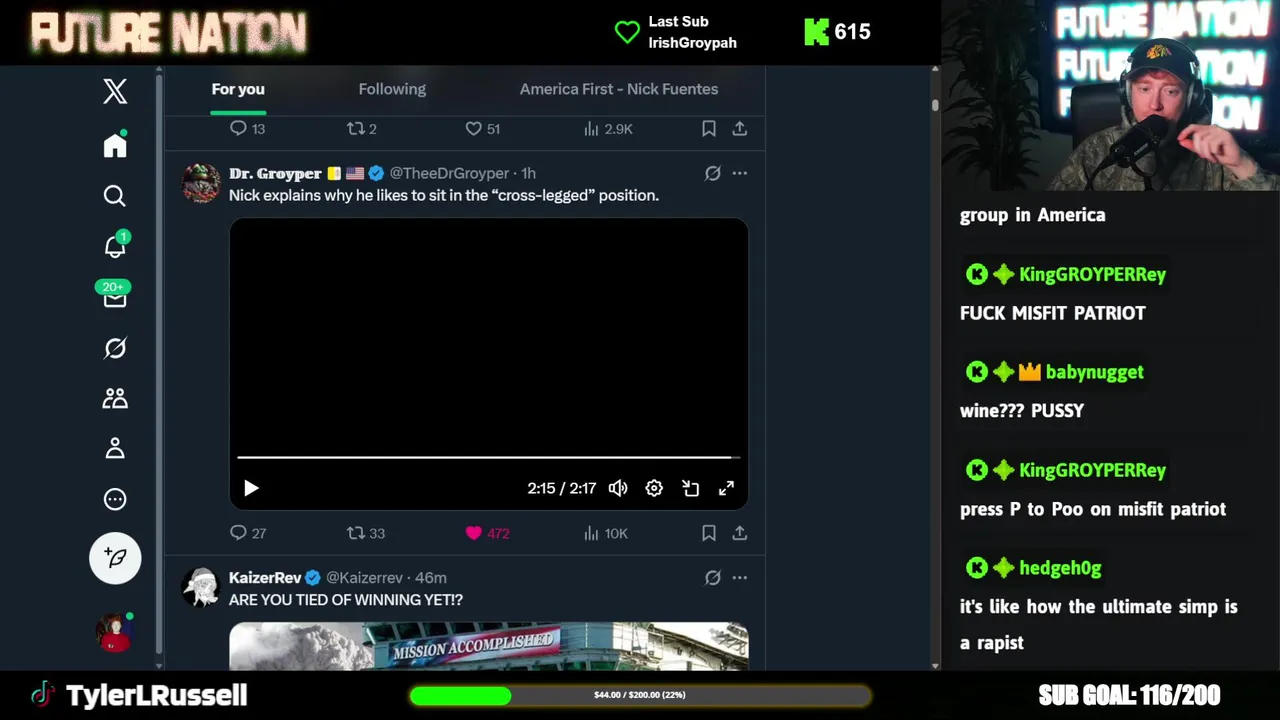Reply to post with 13 comments
This screenshot has width=1280, height=720.
pos(247,129)
